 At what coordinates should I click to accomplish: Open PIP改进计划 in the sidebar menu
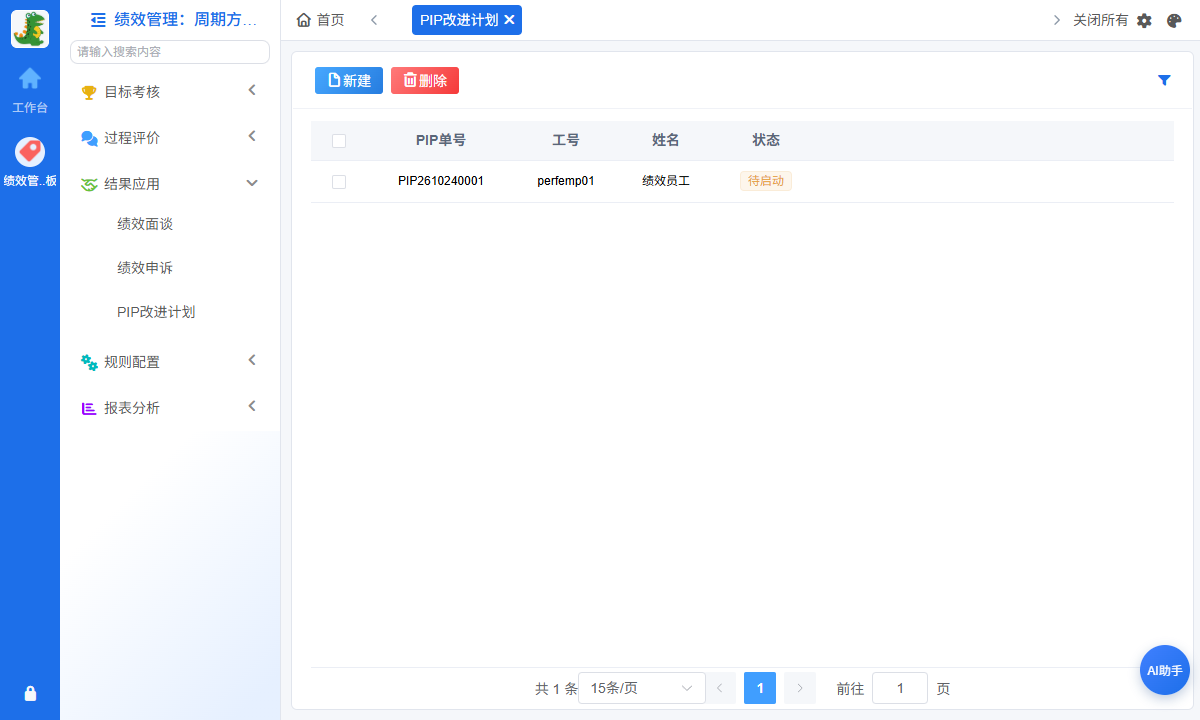click(156, 312)
